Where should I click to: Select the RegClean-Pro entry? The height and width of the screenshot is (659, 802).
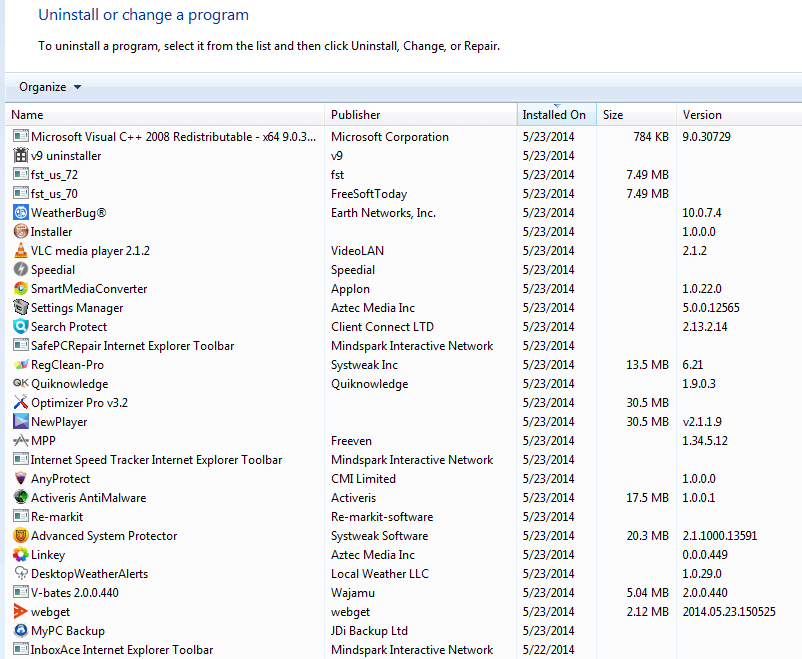67,365
